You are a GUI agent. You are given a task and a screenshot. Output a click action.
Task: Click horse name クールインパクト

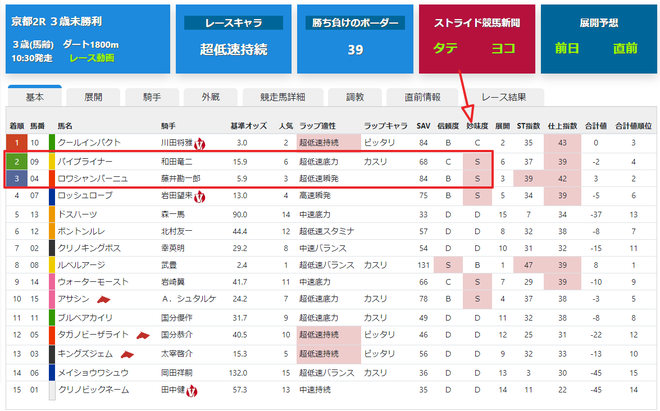(89, 142)
